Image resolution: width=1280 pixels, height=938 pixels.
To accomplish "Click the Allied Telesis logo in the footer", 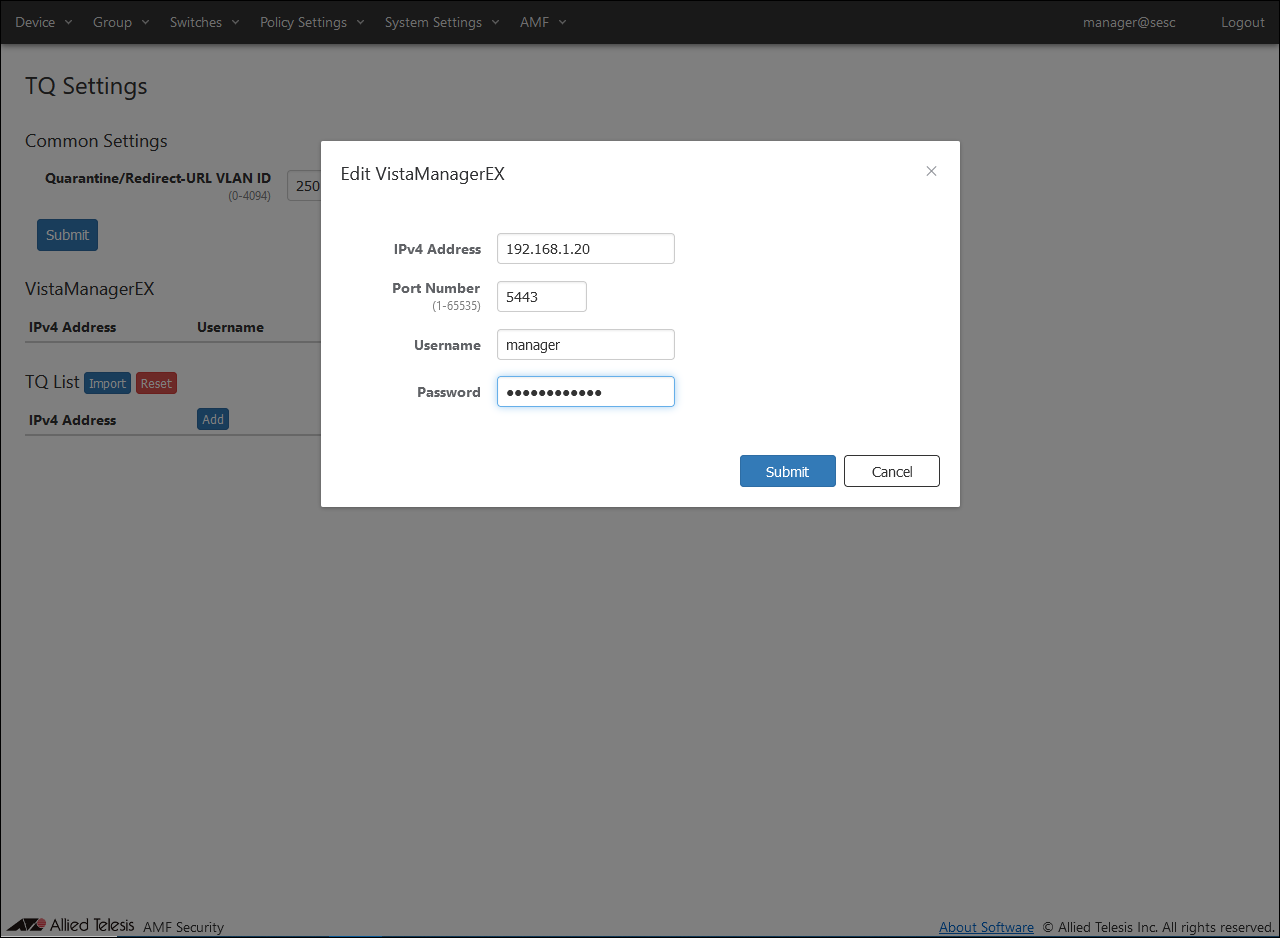I will (x=70, y=925).
